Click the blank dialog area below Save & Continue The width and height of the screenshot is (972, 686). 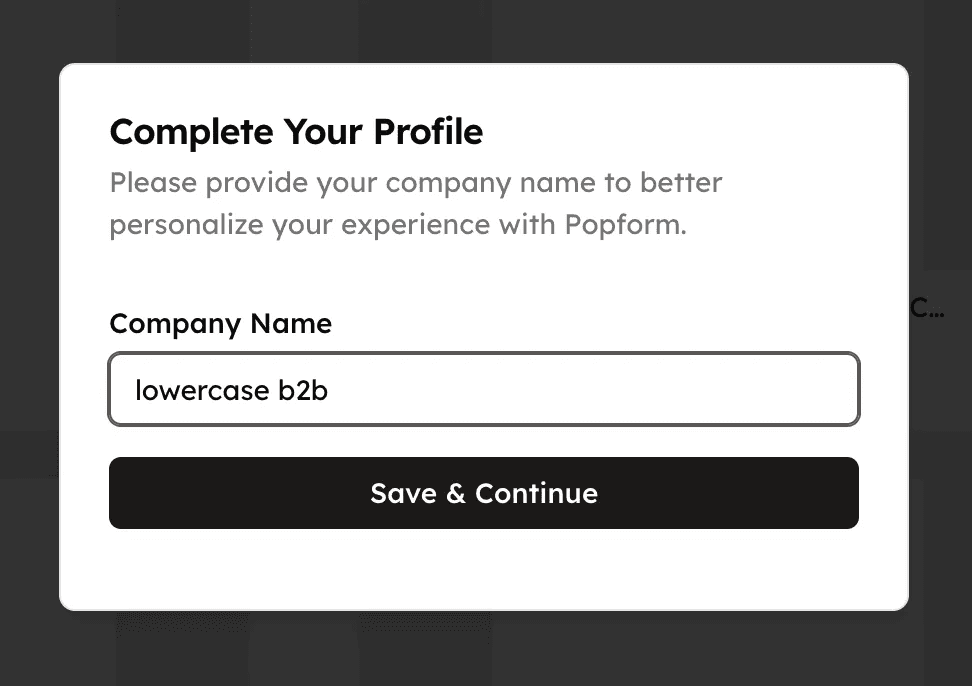point(483,570)
